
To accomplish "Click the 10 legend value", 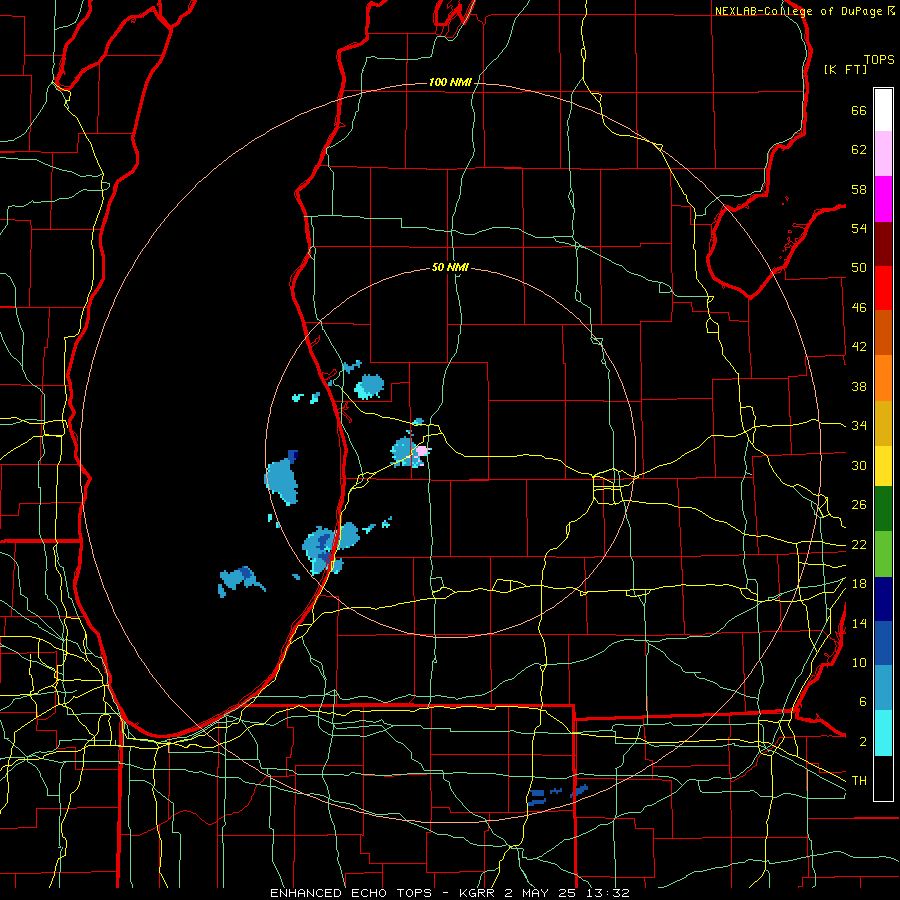I will (859, 663).
